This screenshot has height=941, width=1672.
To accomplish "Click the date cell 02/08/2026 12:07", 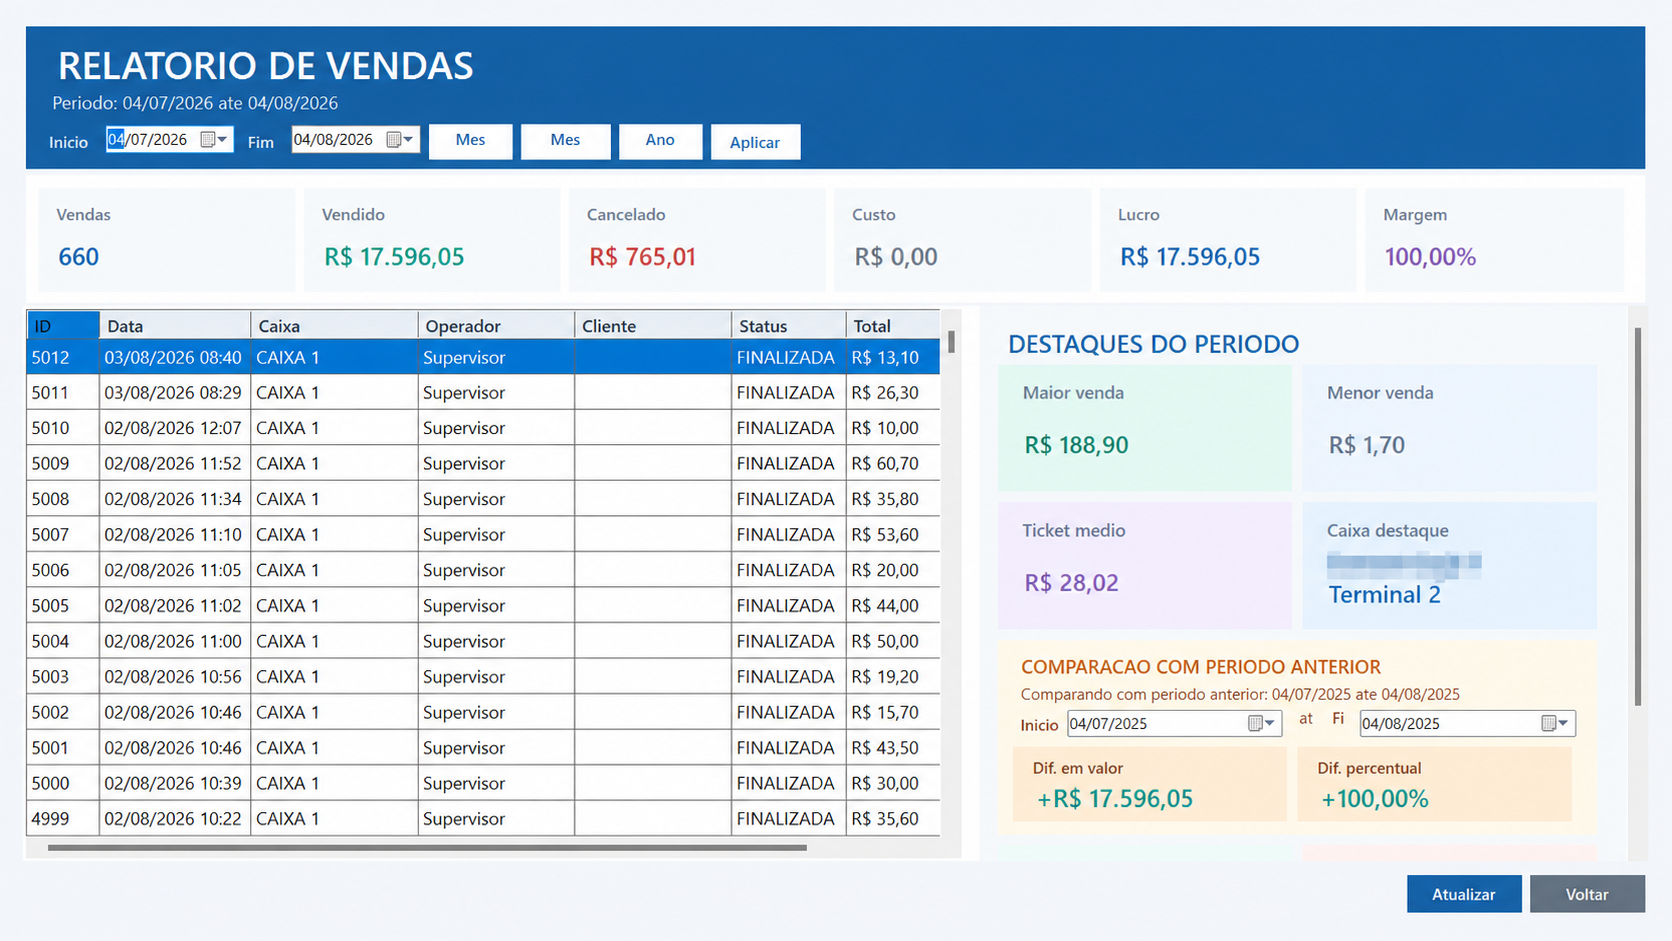I will (175, 428).
